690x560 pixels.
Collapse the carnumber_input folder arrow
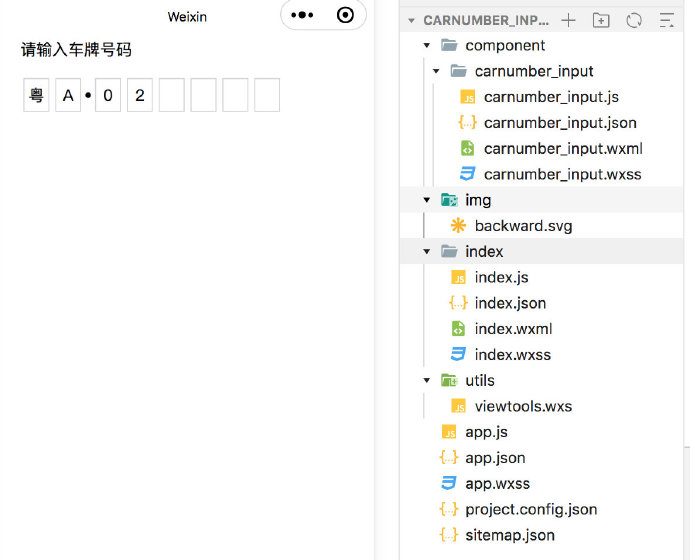(x=436, y=71)
